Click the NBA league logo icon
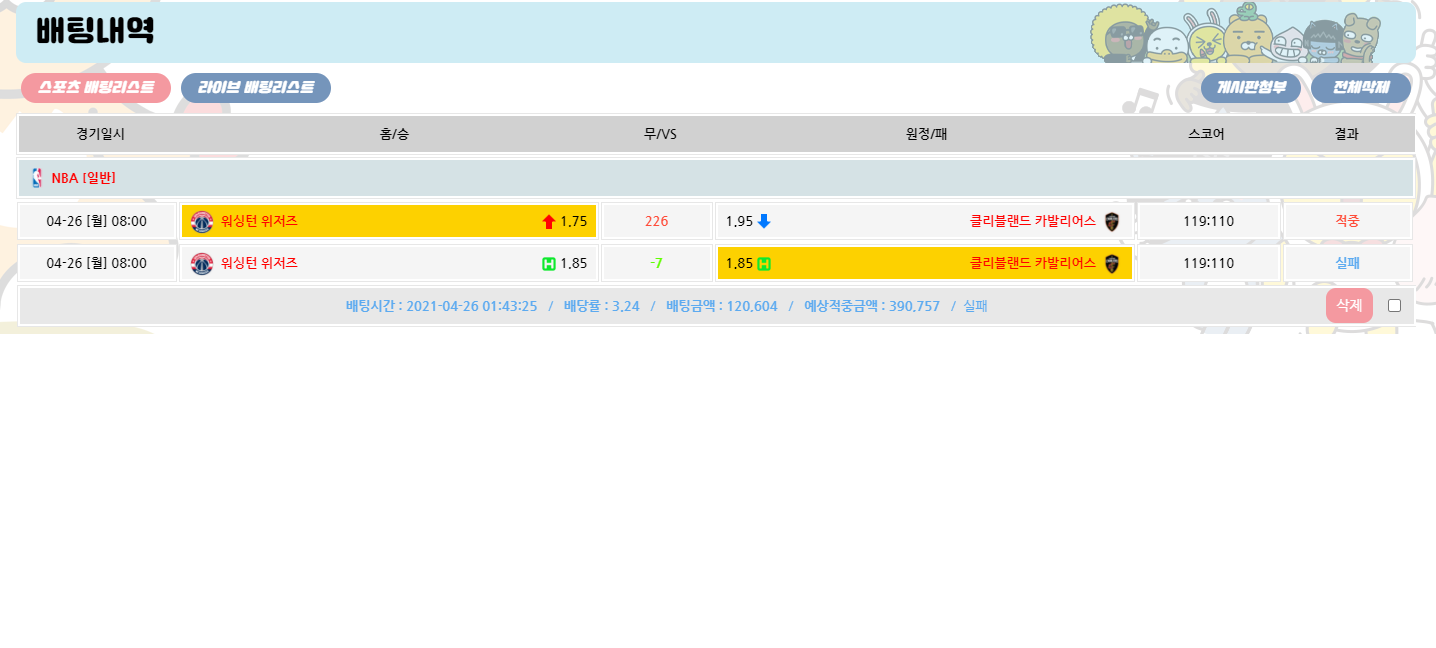The width and height of the screenshot is (1436, 648). pos(37,178)
